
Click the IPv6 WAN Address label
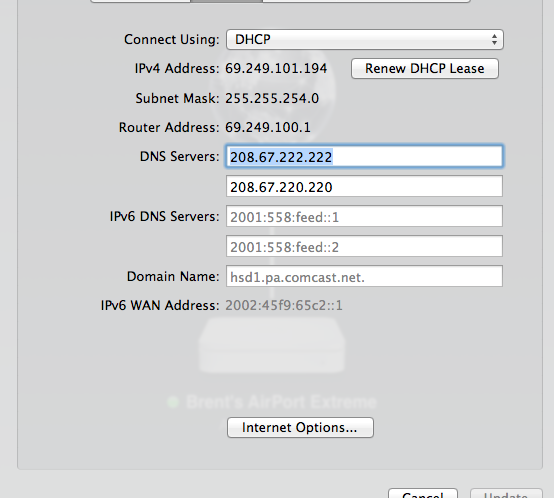click(x=160, y=306)
